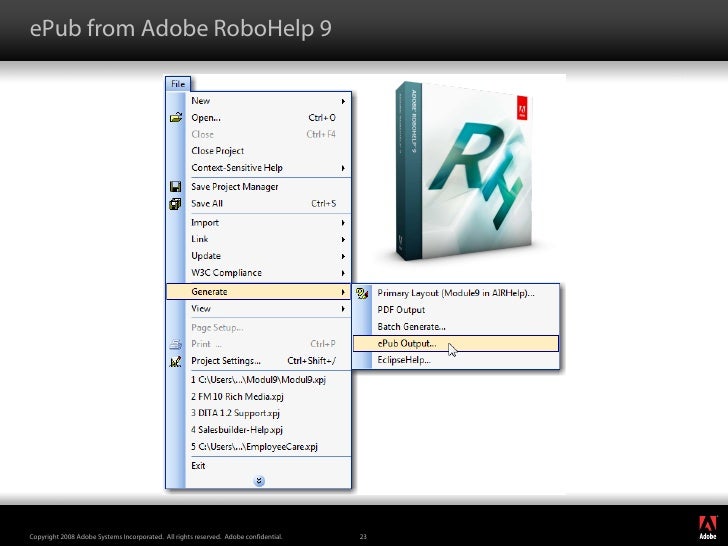Click the Save All disks icon

pyautogui.click(x=176, y=204)
